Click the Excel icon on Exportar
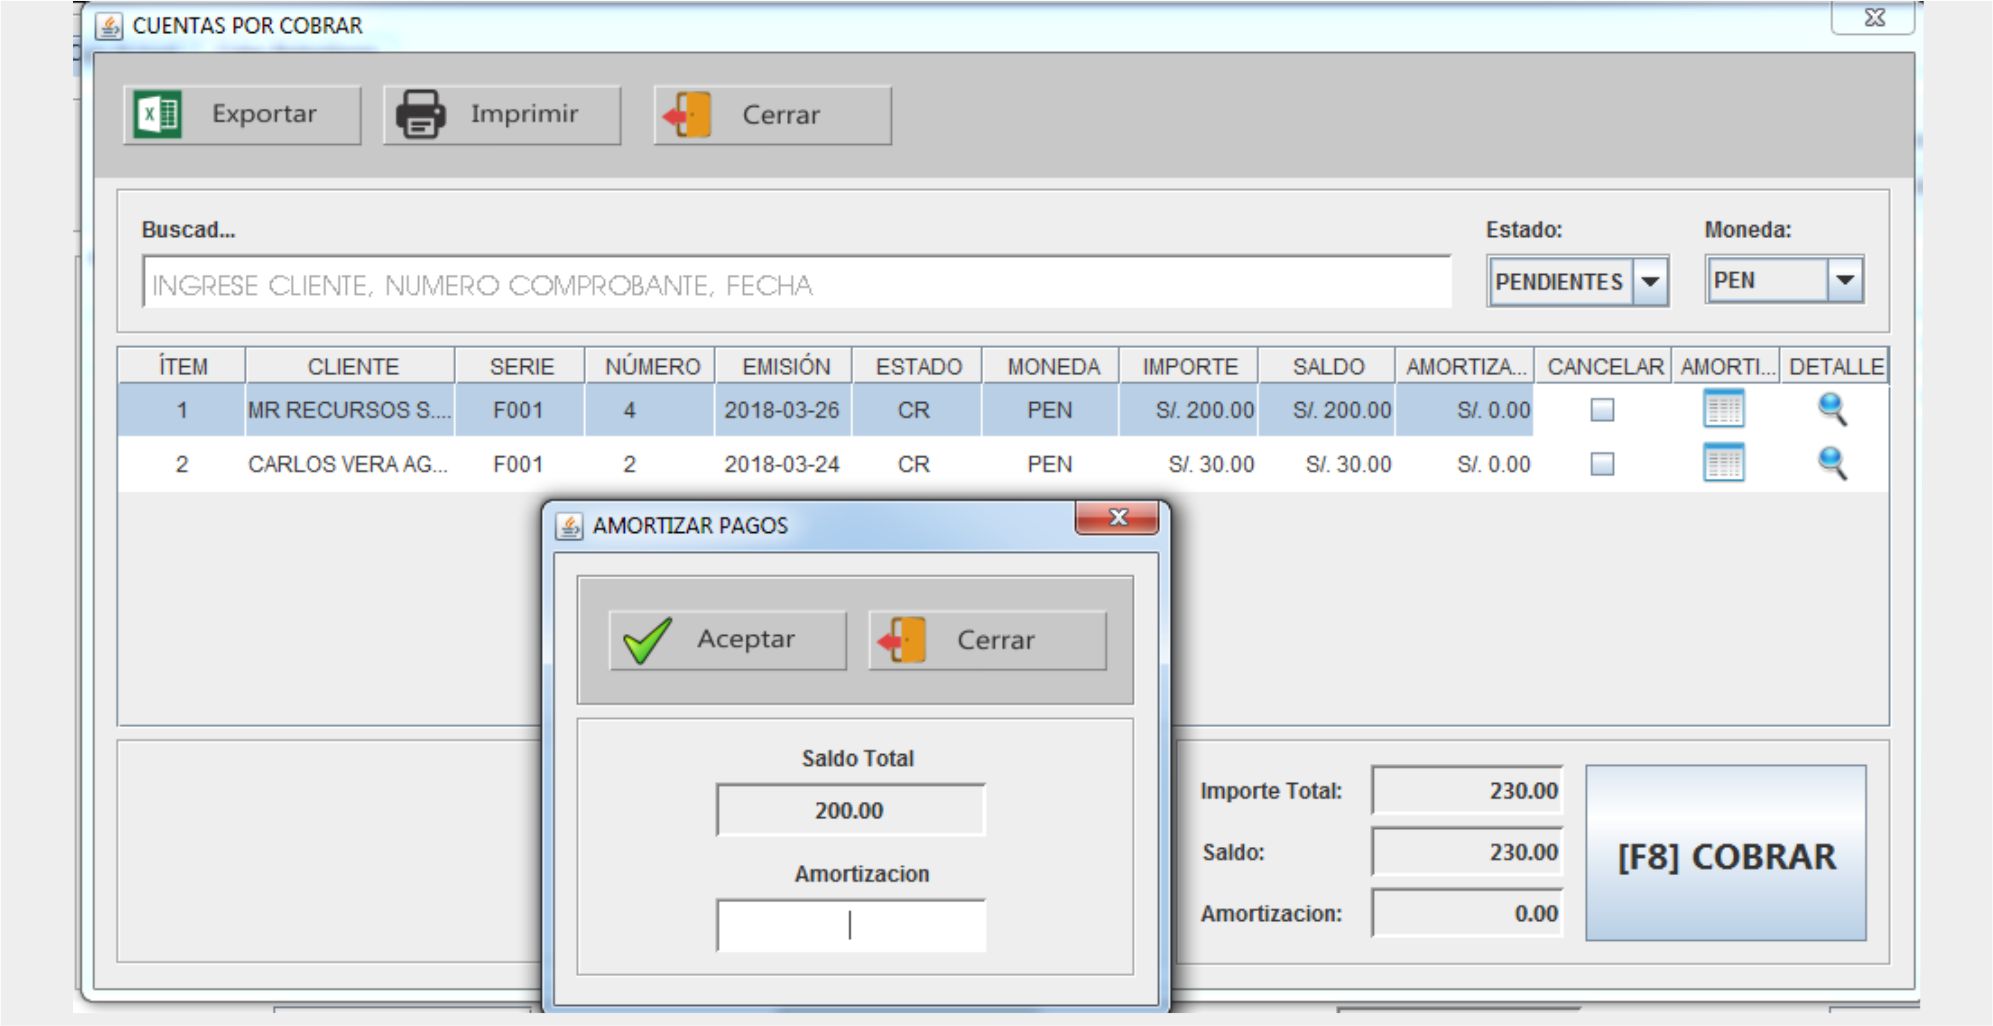 158,114
